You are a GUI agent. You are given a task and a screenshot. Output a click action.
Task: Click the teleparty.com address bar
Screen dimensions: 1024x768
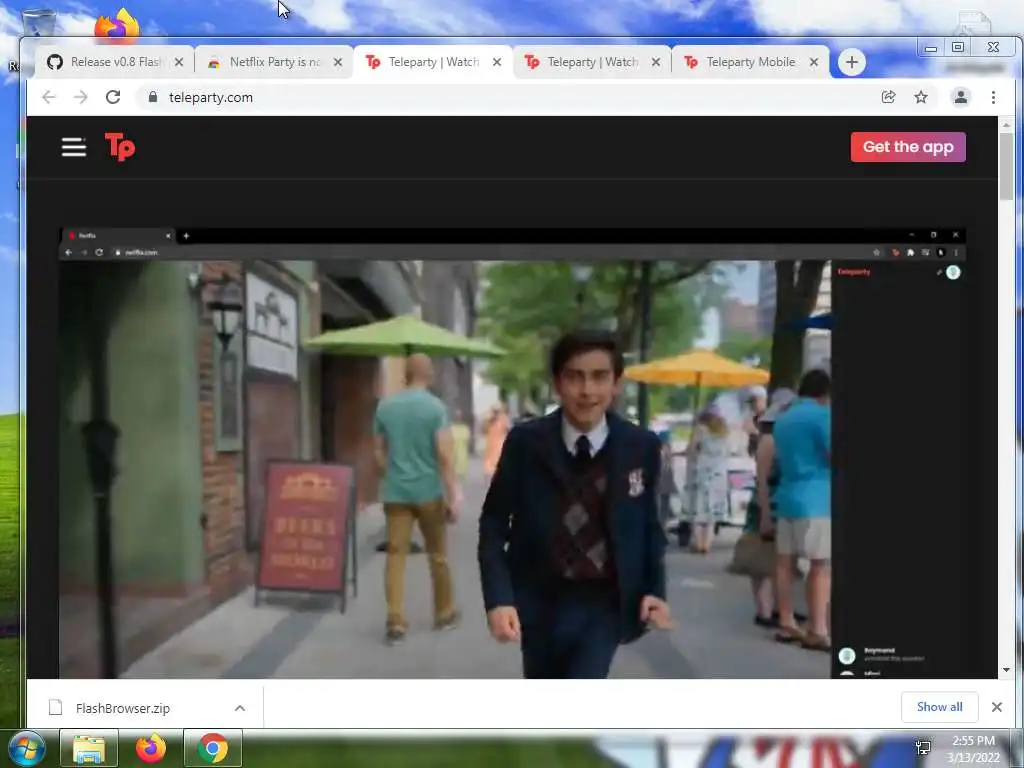click(x=509, y=97)
